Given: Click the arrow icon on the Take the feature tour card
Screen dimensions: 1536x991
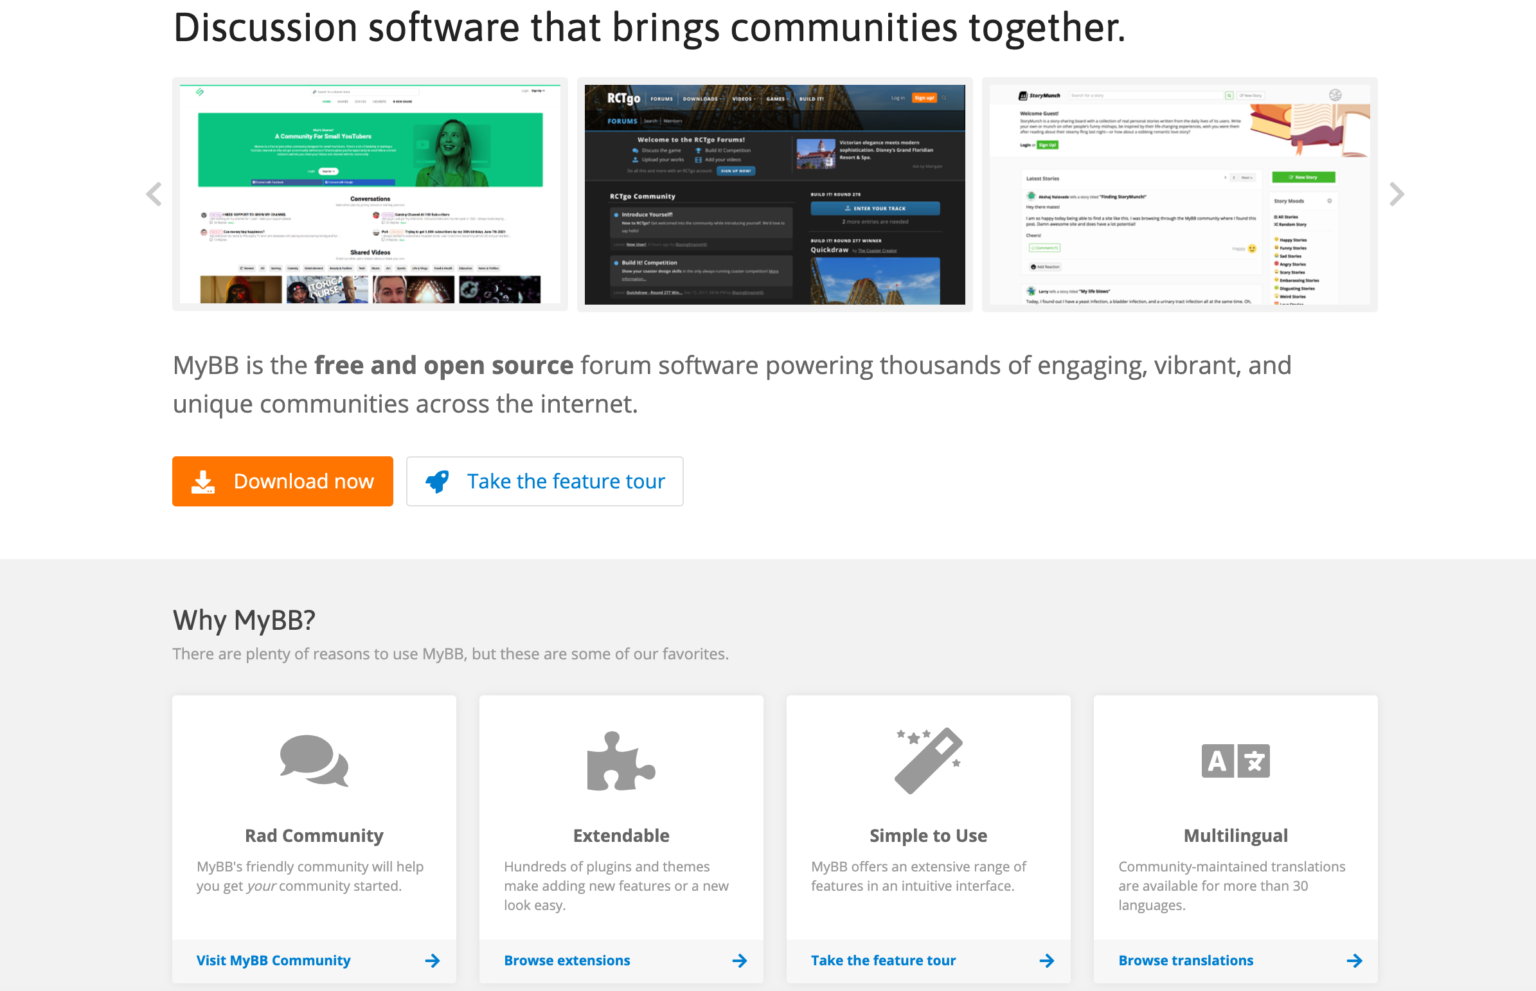Looking at the screenshot, I should 1047,960.
